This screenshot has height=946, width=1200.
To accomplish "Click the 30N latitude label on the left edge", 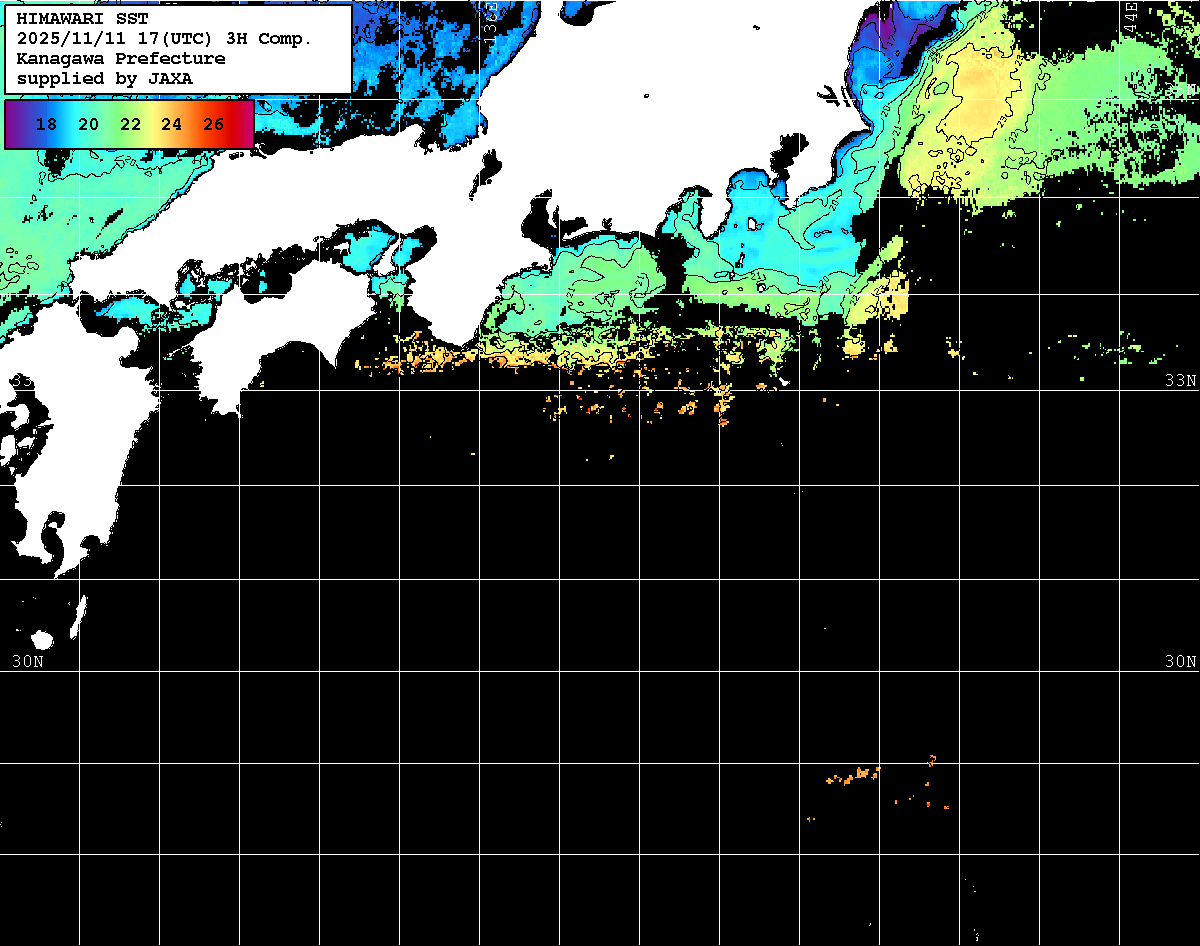I will click(27, 661).
